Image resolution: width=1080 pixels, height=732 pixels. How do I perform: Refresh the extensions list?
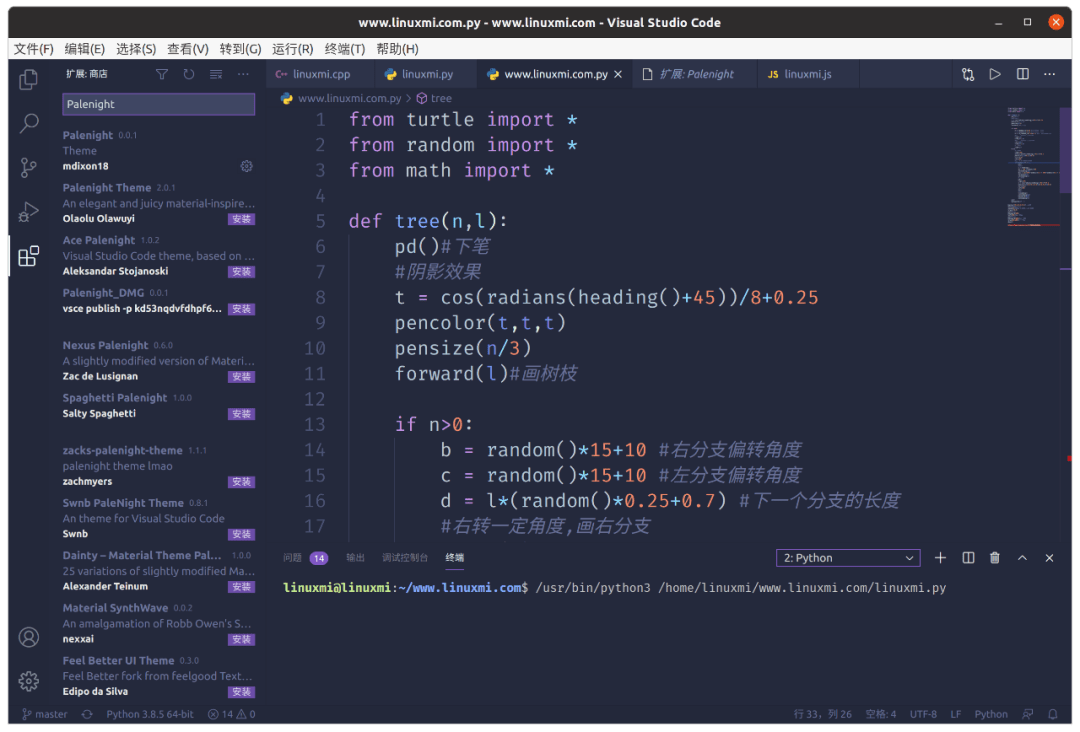(x=189, y=74)
